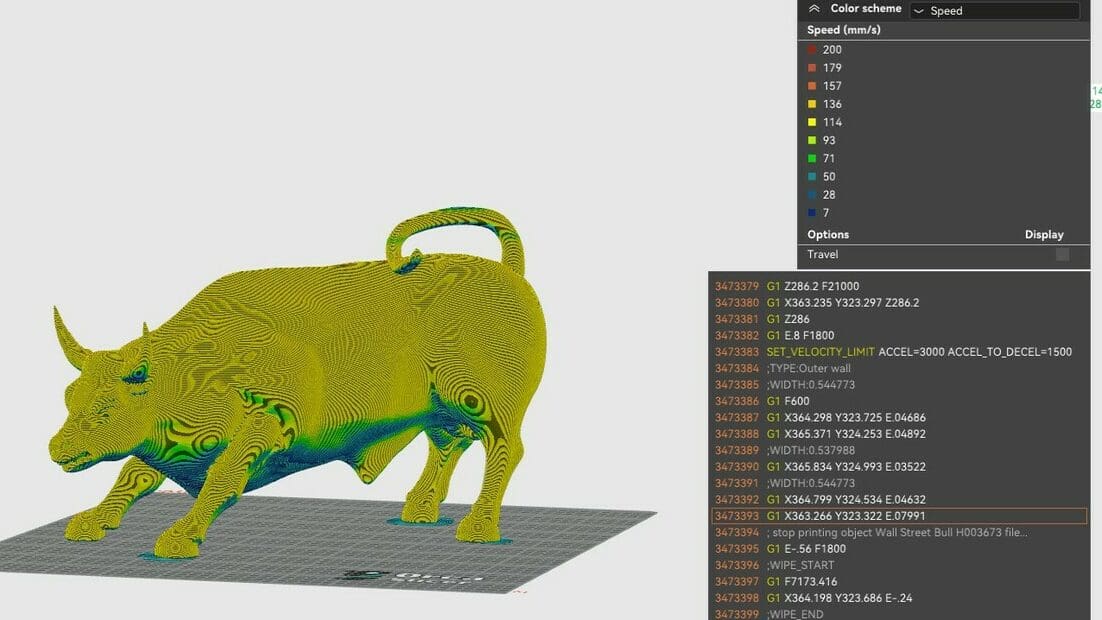Select line 3473385 ';WIDTH:0.544773'

pos(900,385)
